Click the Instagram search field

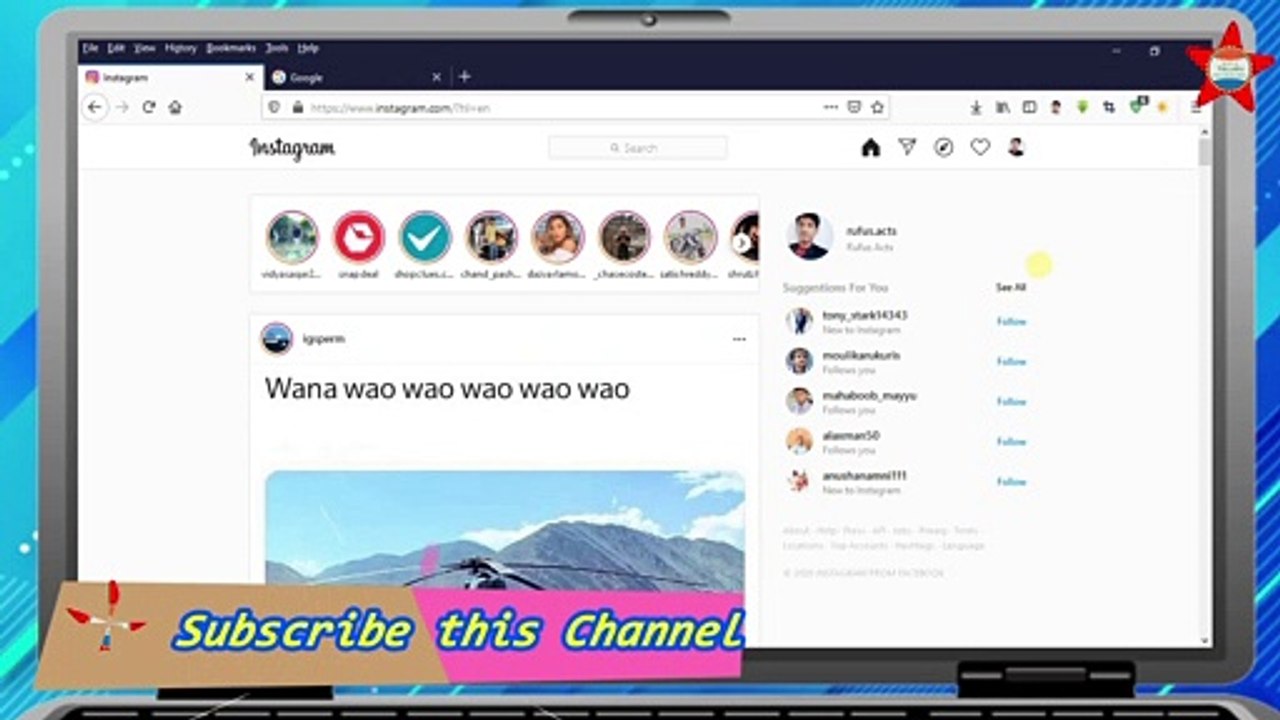[638, 148]
